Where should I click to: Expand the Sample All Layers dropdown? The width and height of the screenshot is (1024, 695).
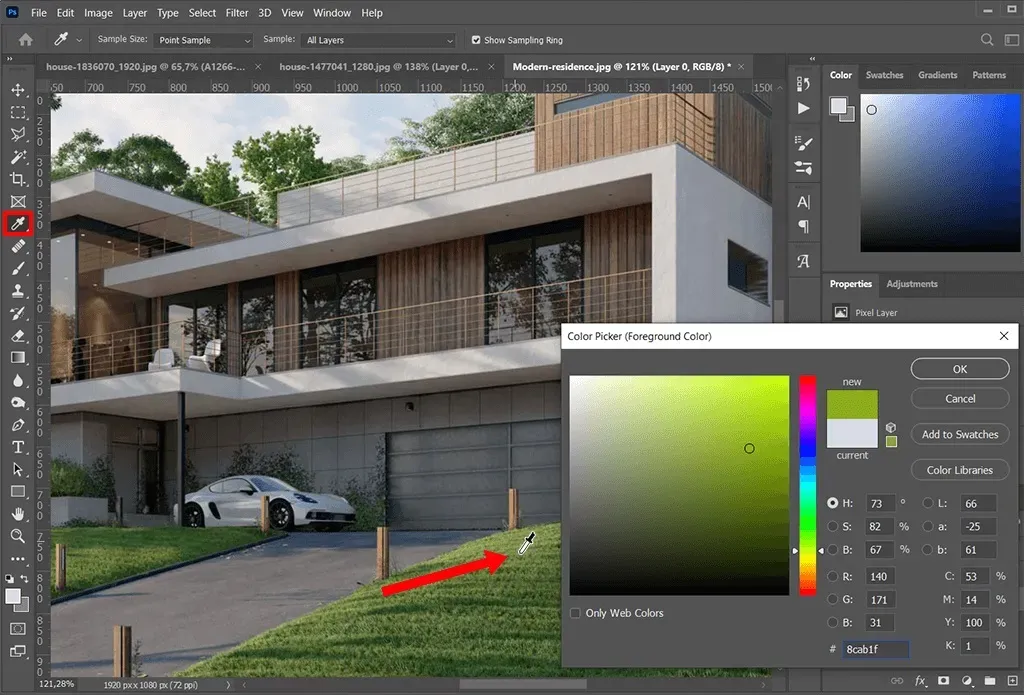click(x=379, y=40)
